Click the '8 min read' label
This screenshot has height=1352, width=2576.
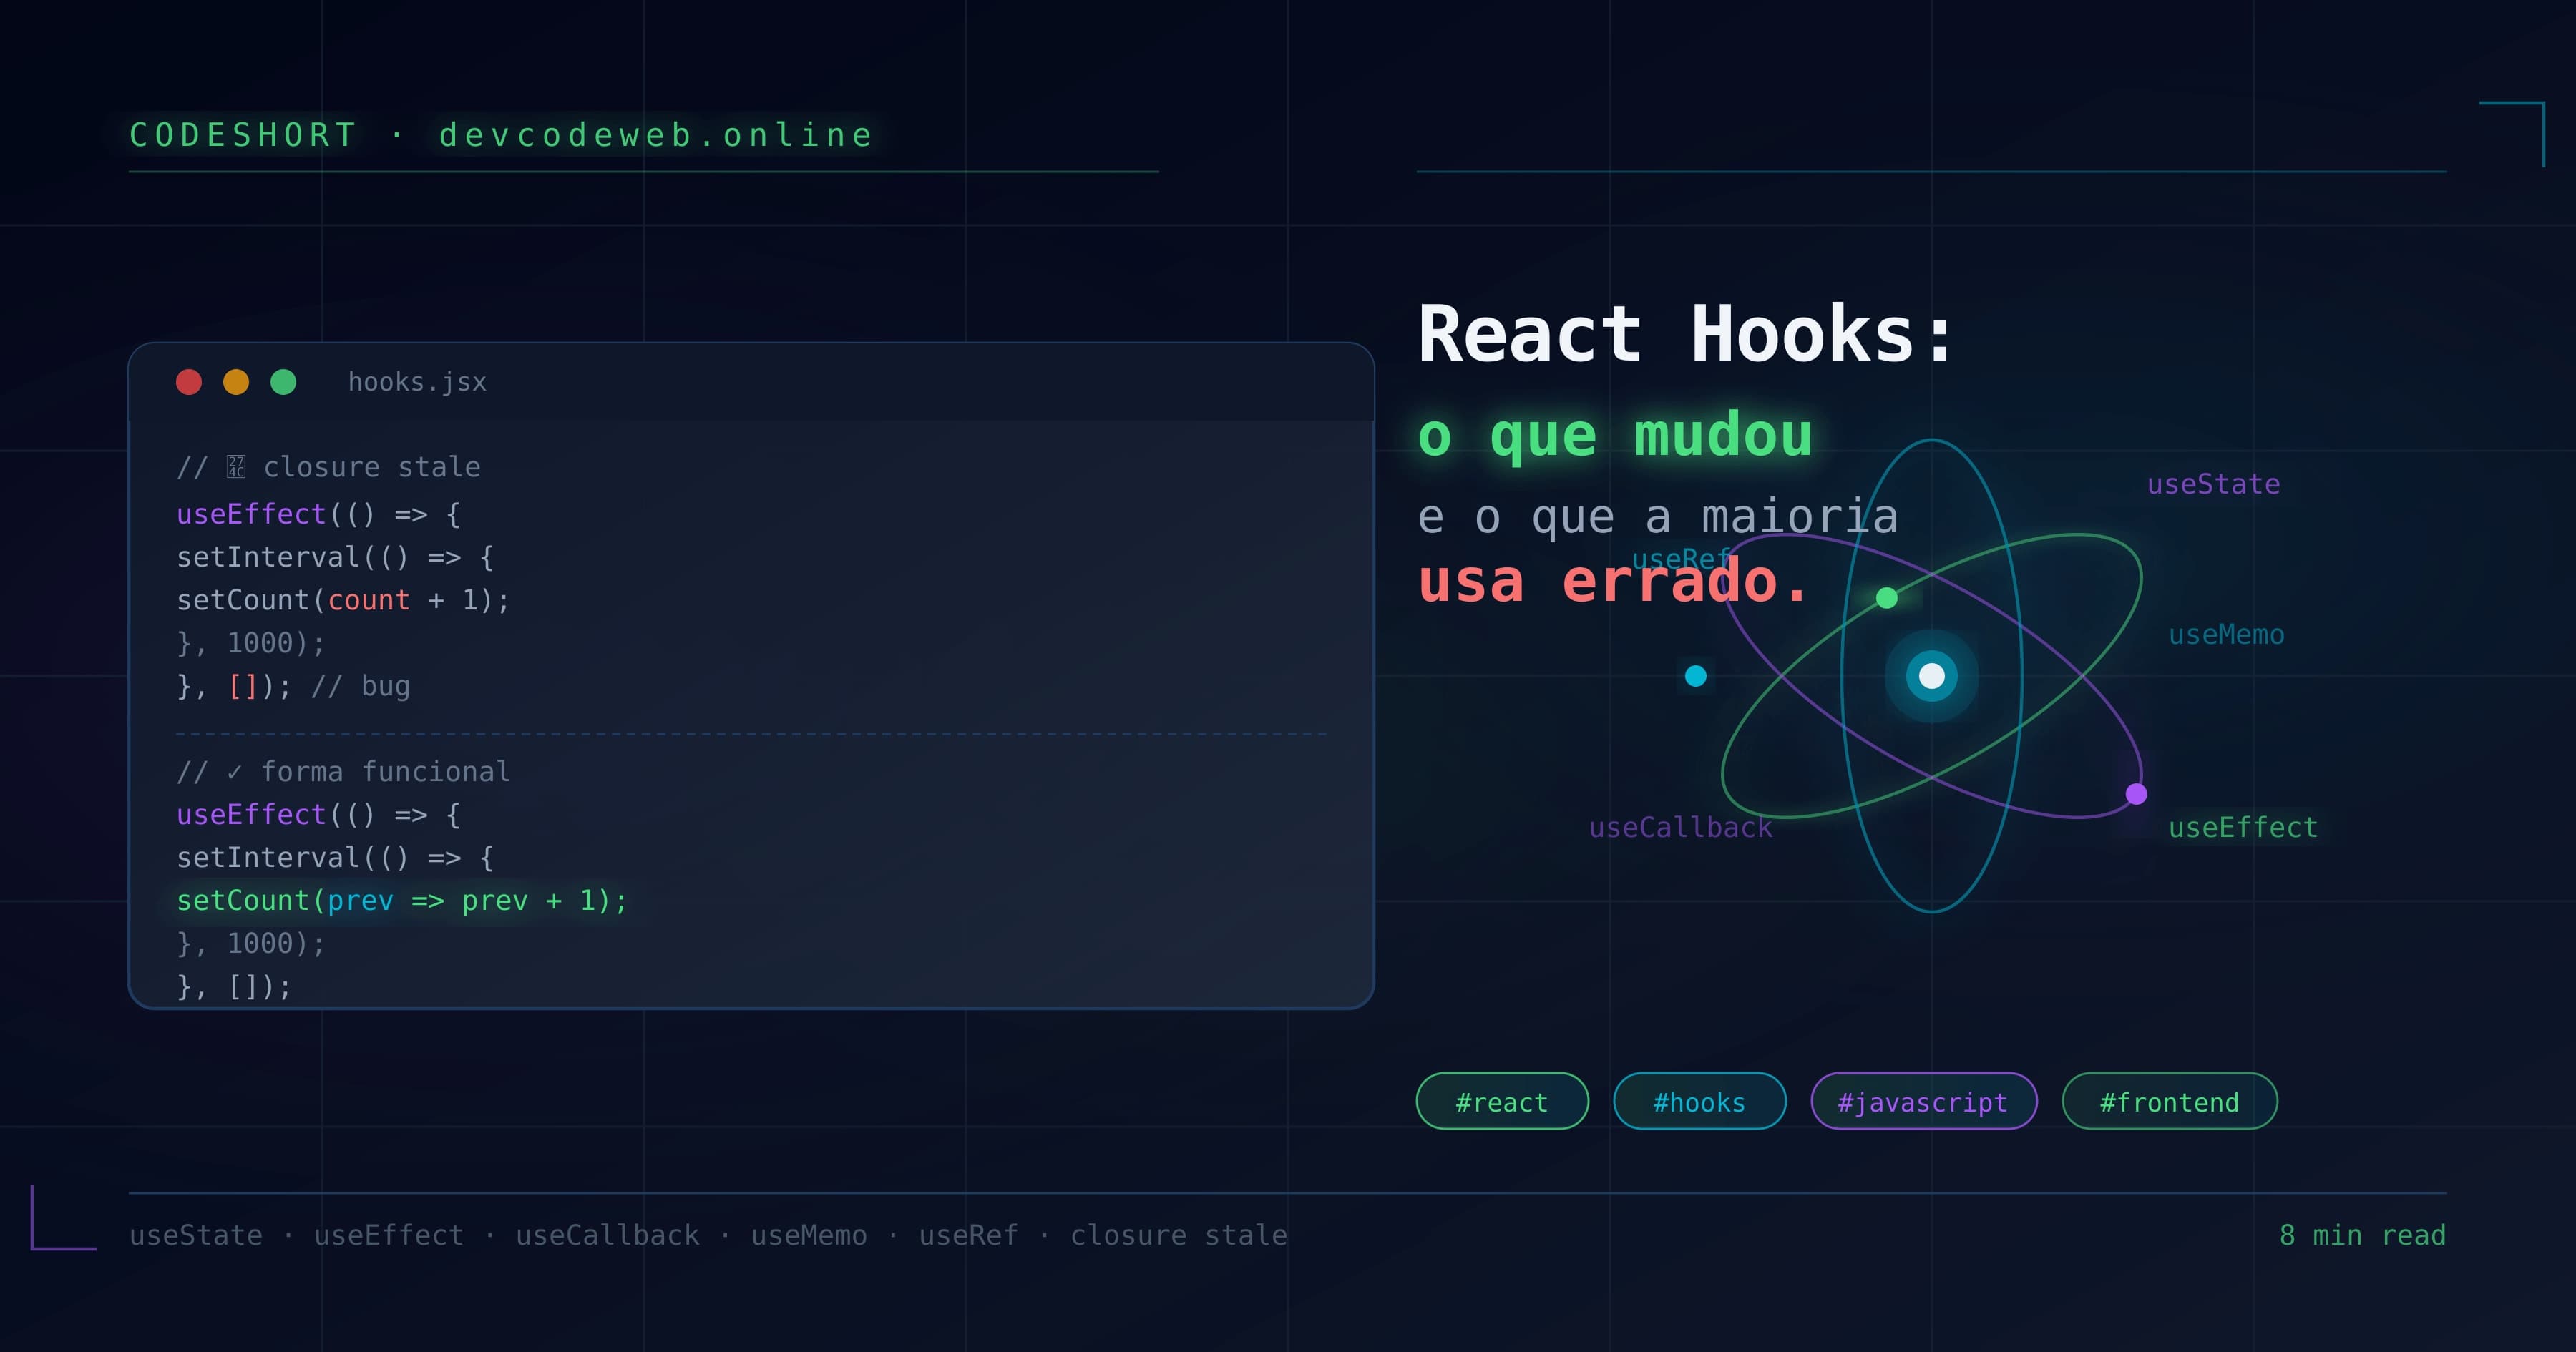click(x=2363, y=1235)
